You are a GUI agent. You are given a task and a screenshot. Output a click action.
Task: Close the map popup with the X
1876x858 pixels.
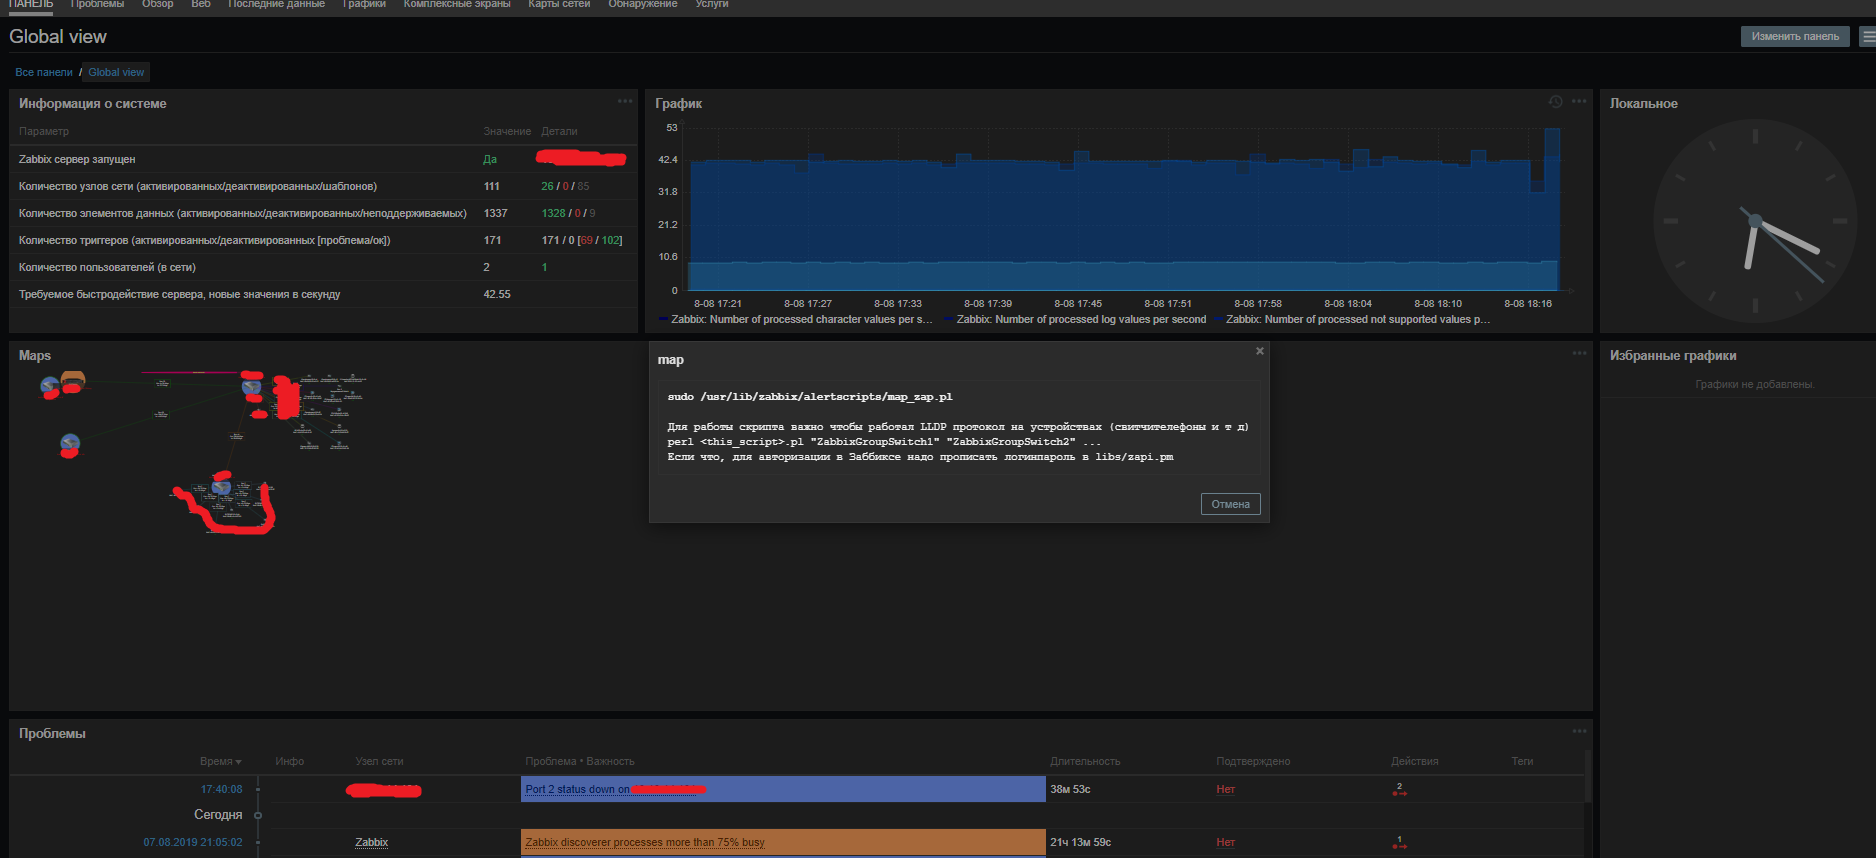point(1259,351)
